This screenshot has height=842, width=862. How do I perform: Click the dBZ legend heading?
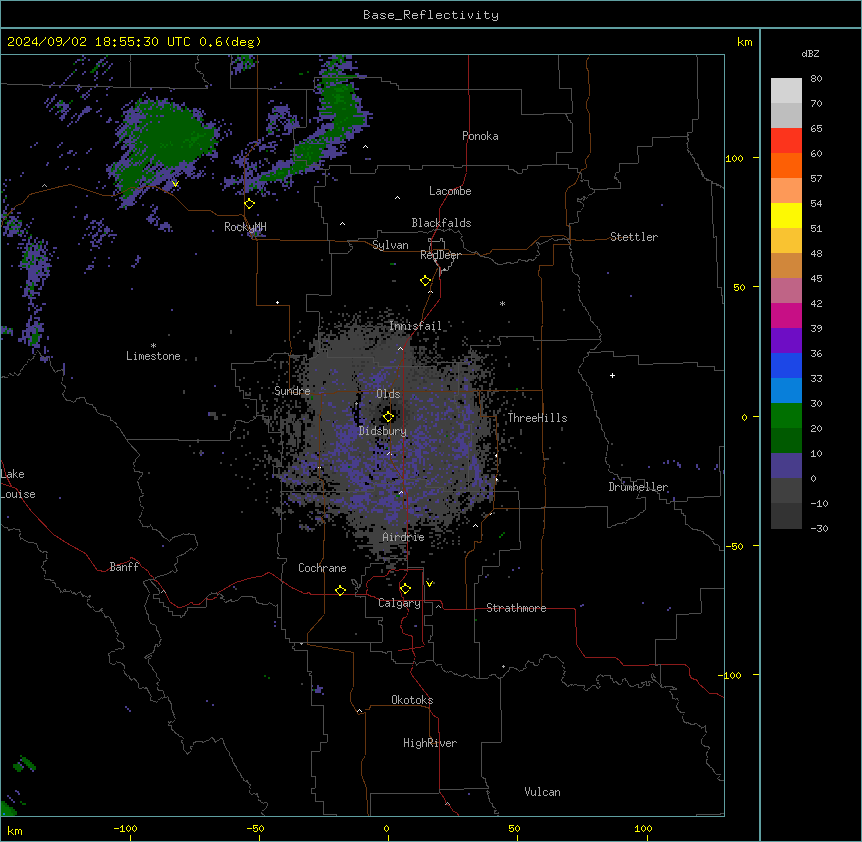[810, 53]
